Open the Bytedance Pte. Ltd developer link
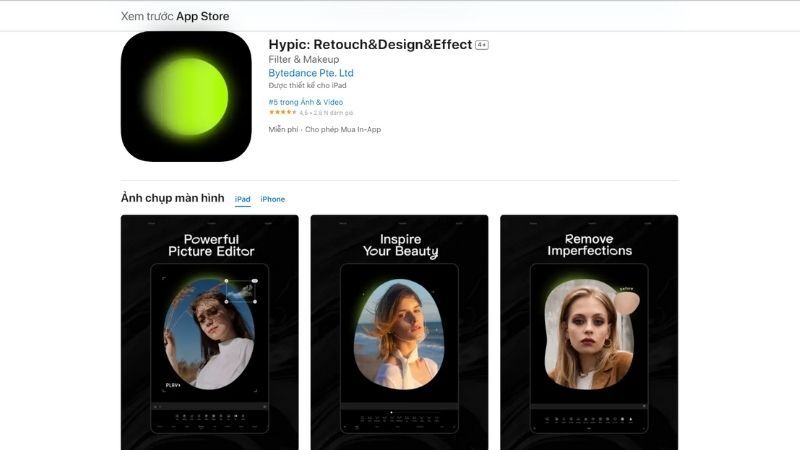Screen dimensions: 800x450 [x=311, y=73]
